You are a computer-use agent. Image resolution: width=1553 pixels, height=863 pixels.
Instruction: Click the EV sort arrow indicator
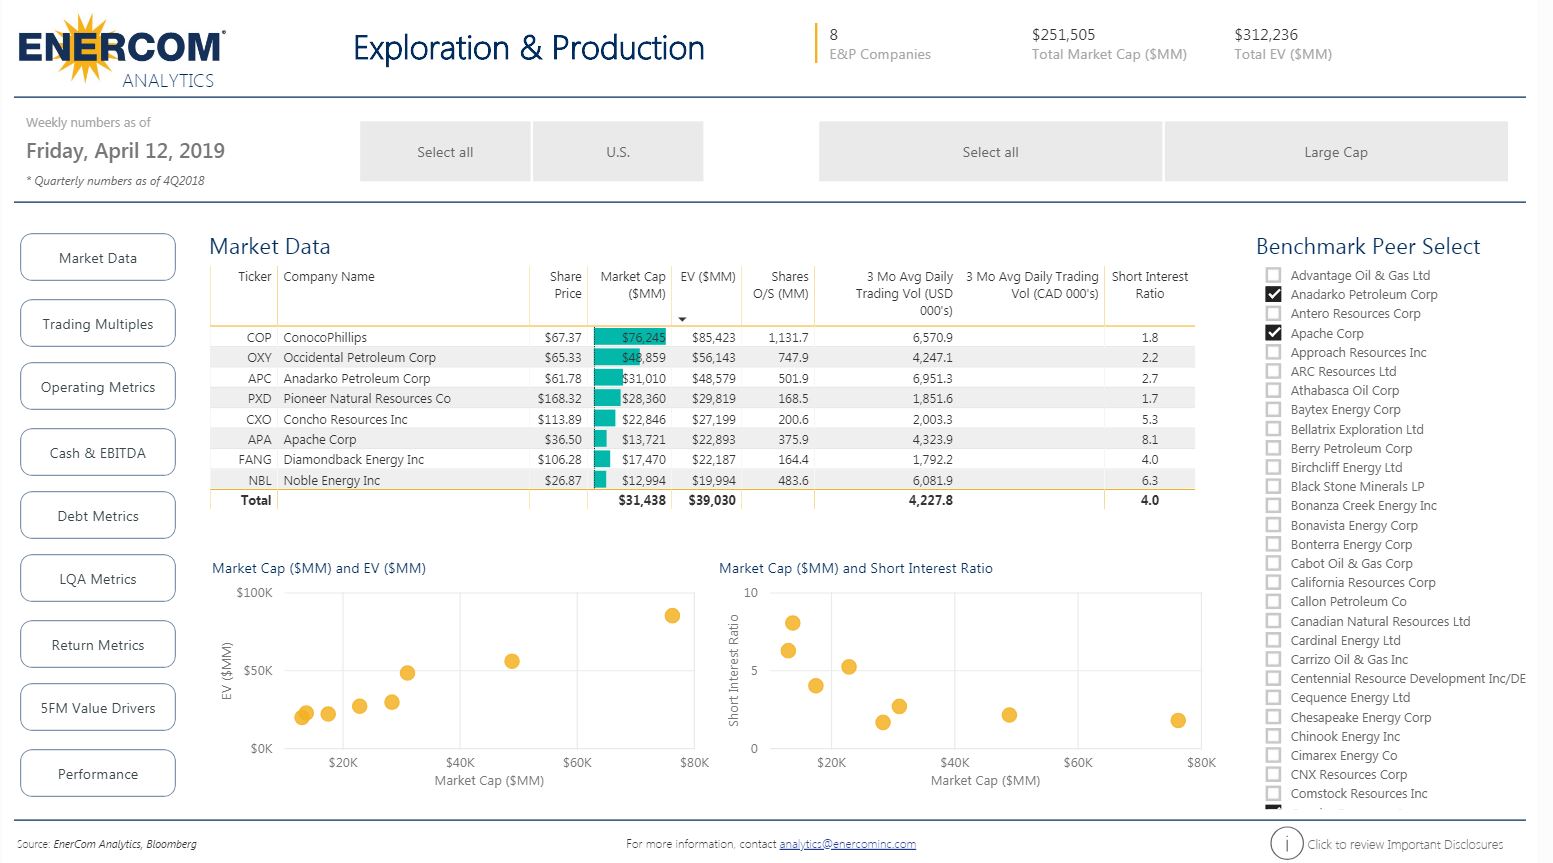pyautogui.click(x=682, y=319)
